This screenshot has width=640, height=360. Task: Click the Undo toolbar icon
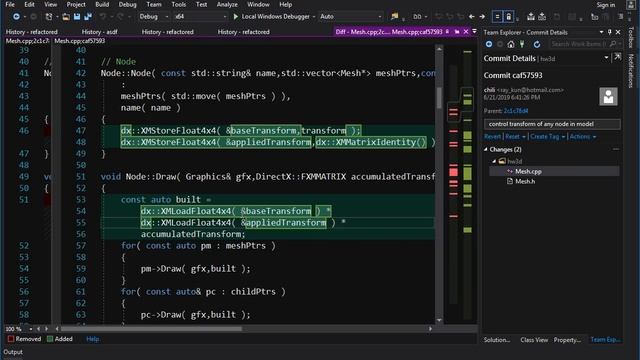[103, 17]
